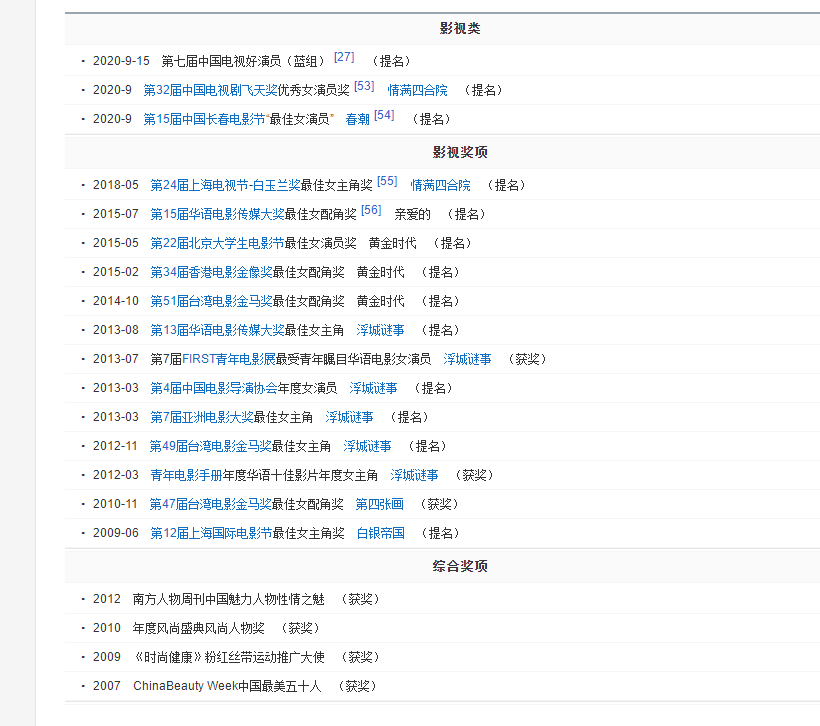Image resolution: width=820 pixels, height=726 pixels.
Task: Visit the 第12届上海国际电影节 link
Action: tap(211, 533)
